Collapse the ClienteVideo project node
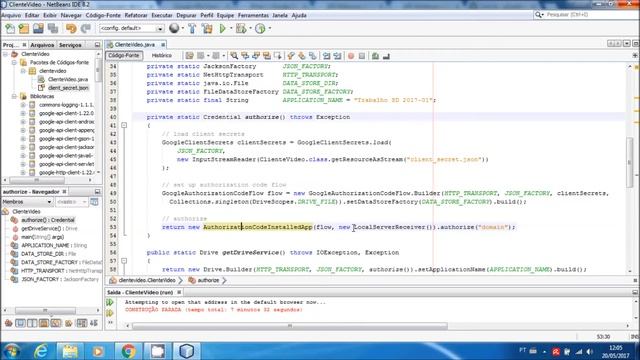 coord(6,54)
